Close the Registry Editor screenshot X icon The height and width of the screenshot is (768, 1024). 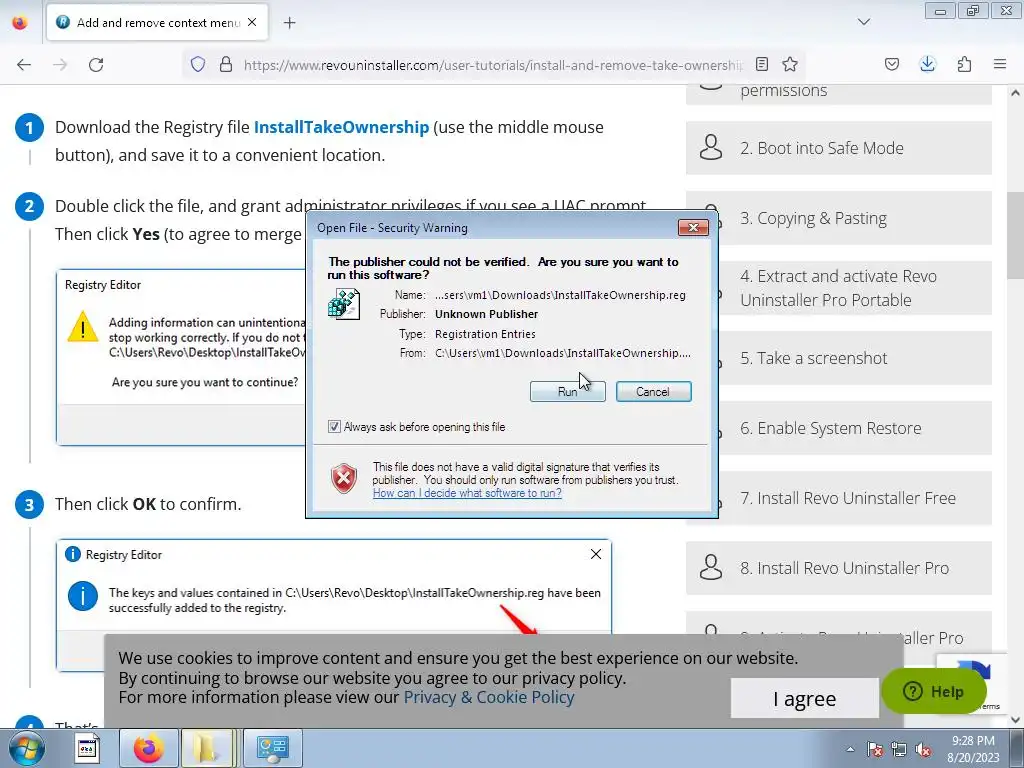[596, 554]
